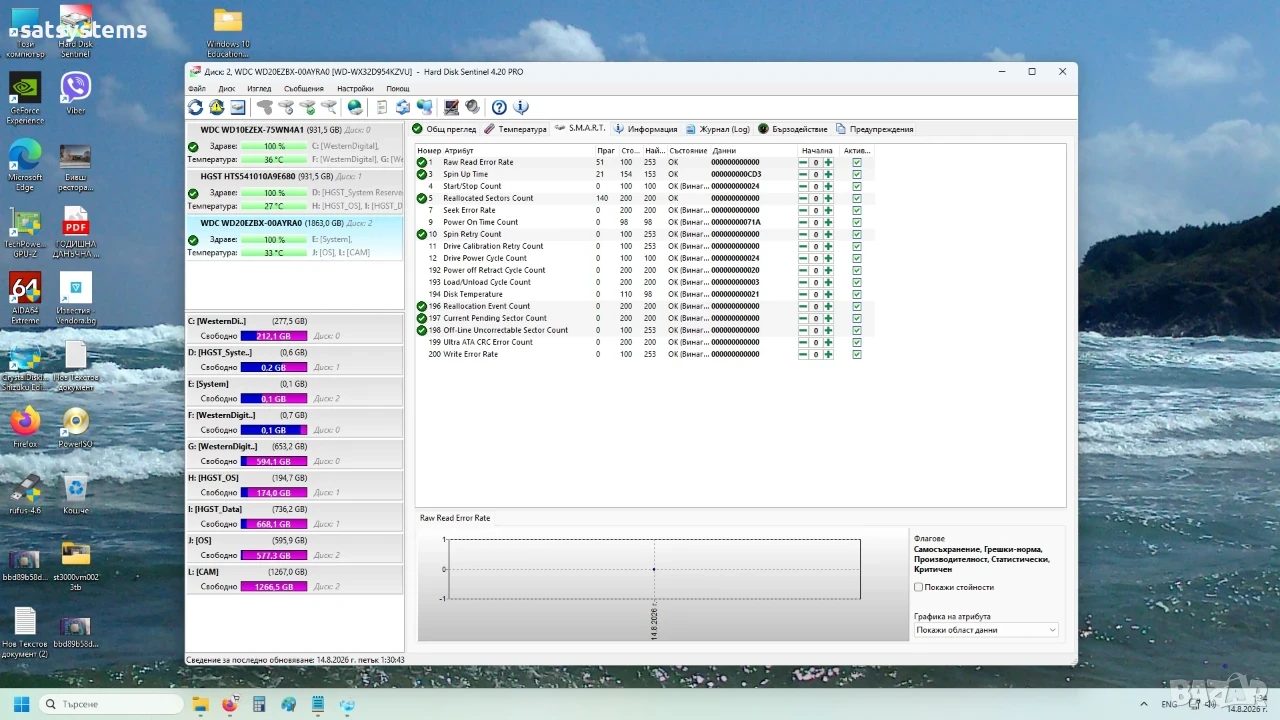
Task: Toggle the active checkbox for Start/Stop Count
Action: point(857,186)
